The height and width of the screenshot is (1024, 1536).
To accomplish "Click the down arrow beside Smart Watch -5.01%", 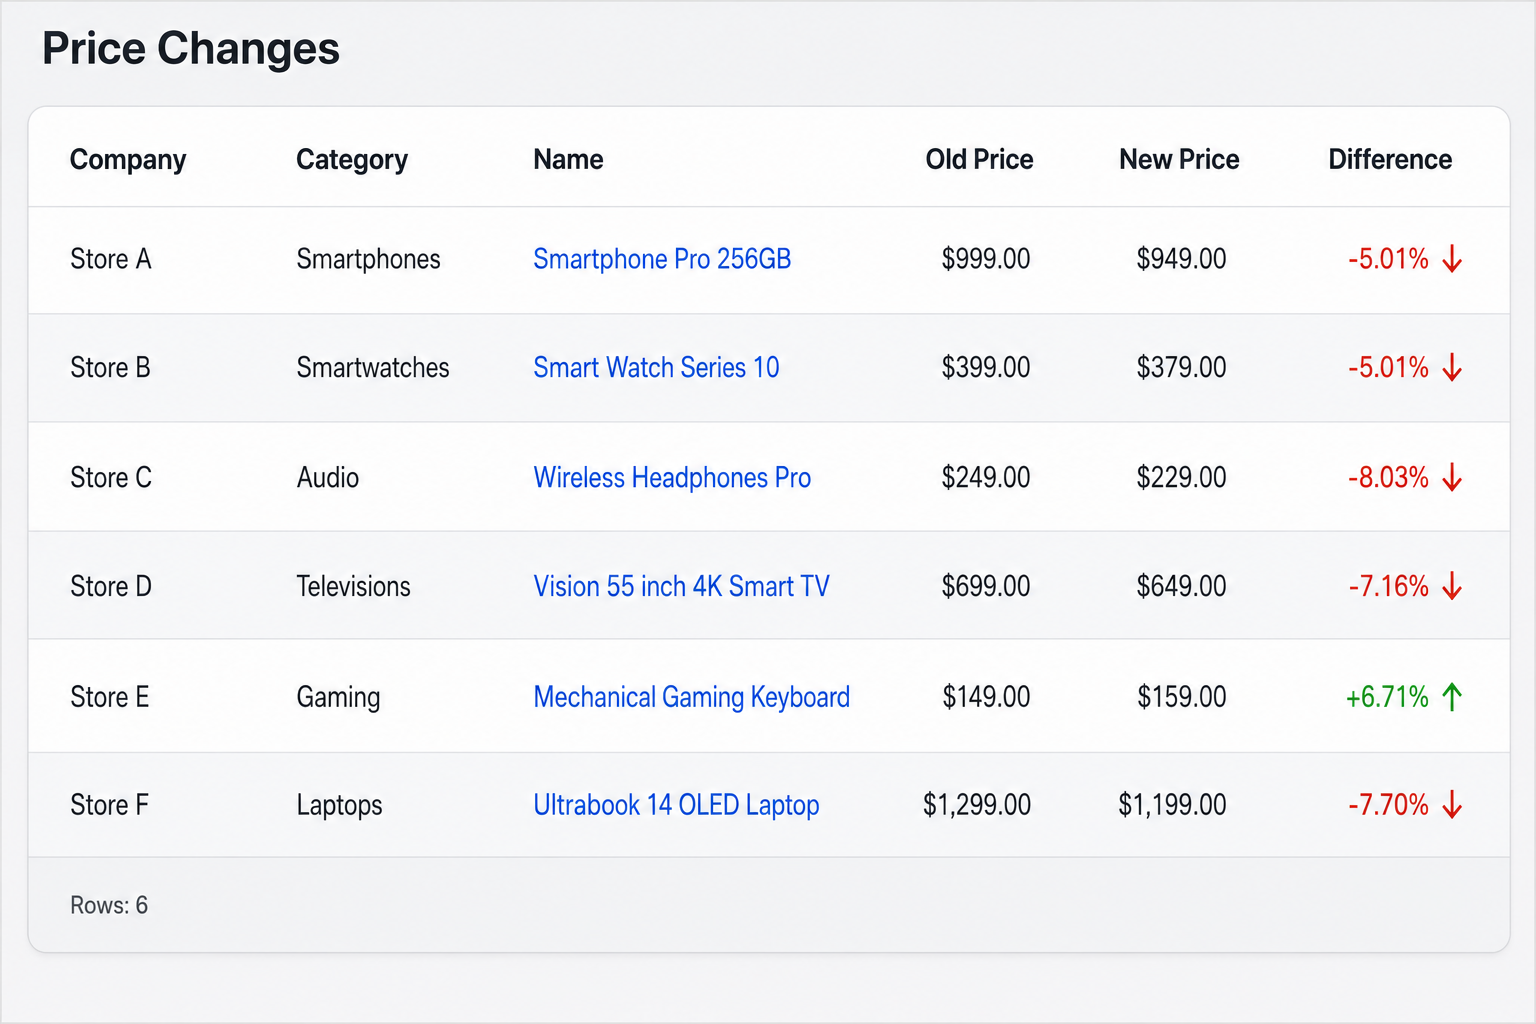I will tap(1452, 368).
